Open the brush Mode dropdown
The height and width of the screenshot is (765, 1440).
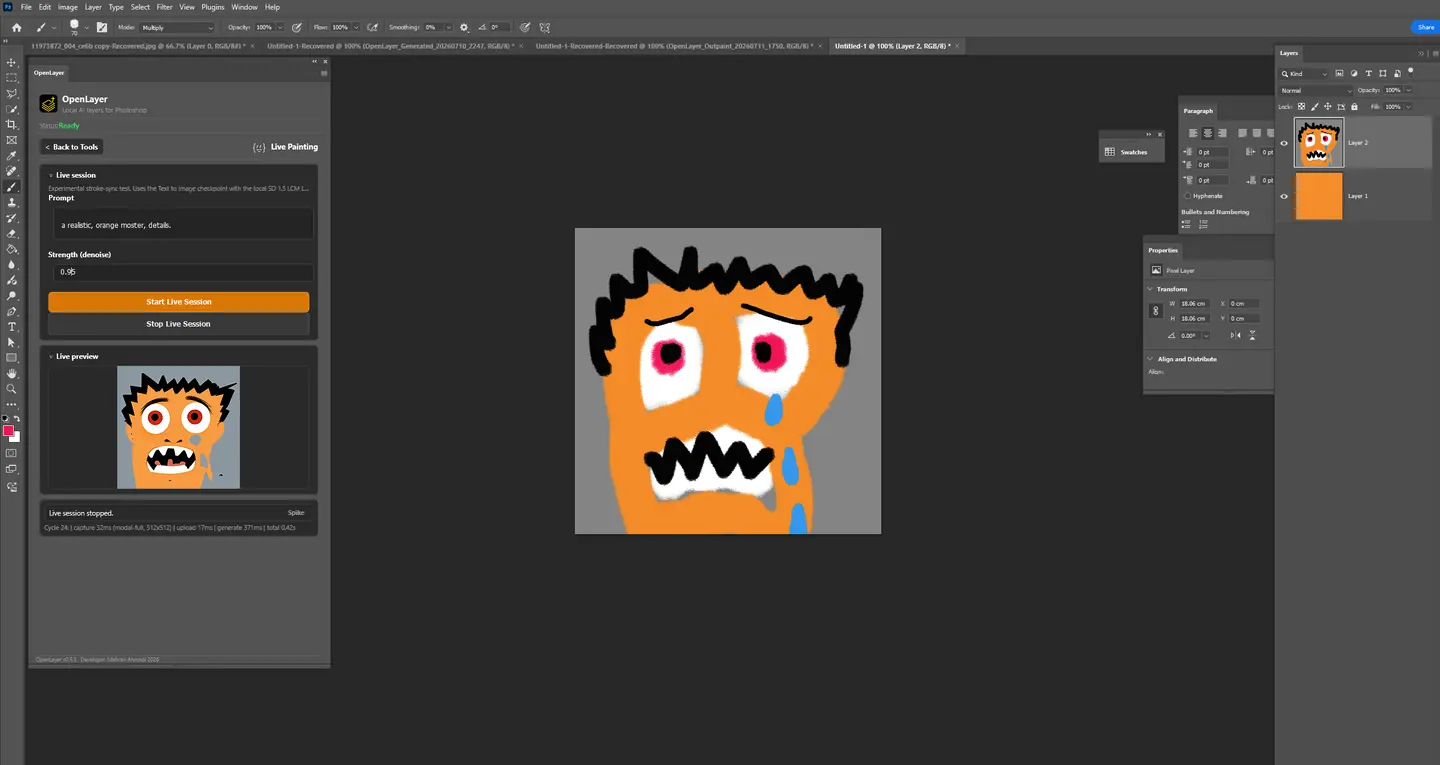pos(177,27)
